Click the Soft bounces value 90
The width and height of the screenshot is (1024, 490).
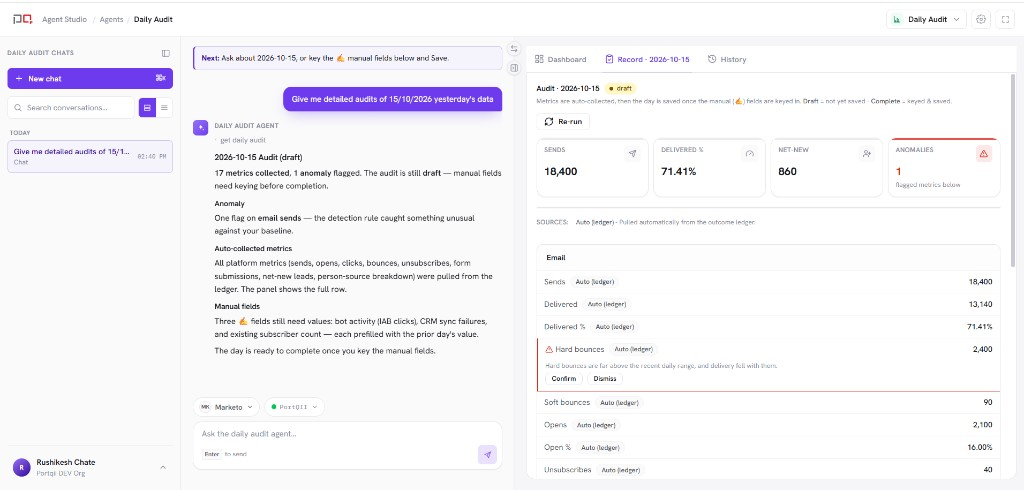pyautogui.click(x=988, y=402)
